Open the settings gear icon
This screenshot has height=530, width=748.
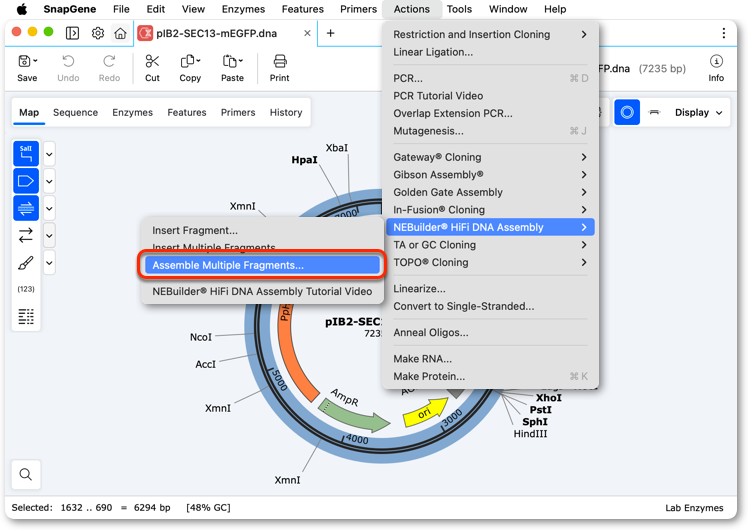click(x=98, y=33)
